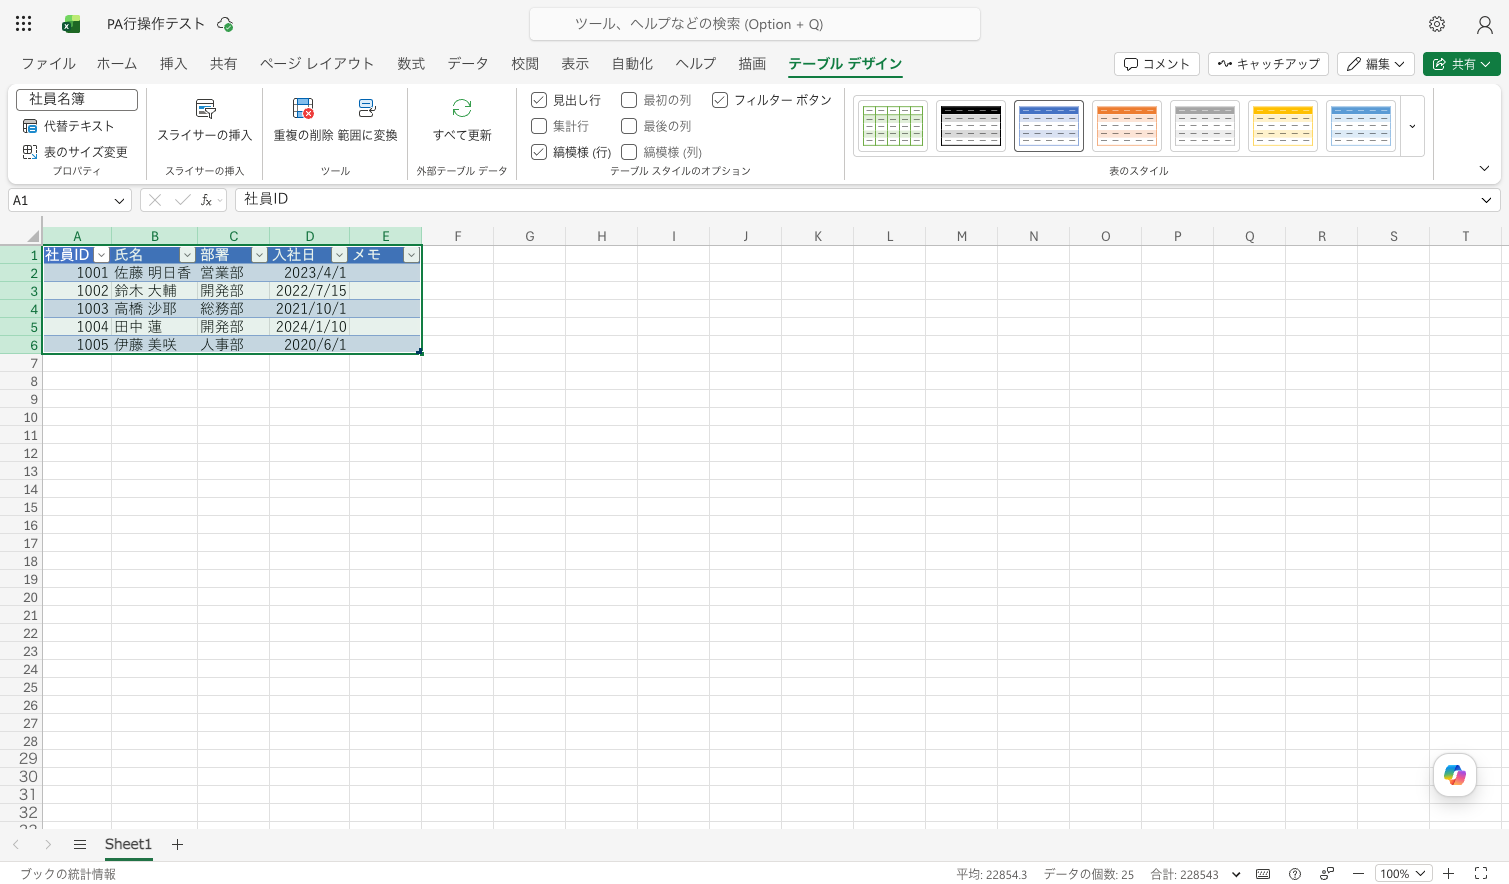Open the Editing (編集) mode button
This screenshot has height=884, width=1509.
(x=1376, y=64)
